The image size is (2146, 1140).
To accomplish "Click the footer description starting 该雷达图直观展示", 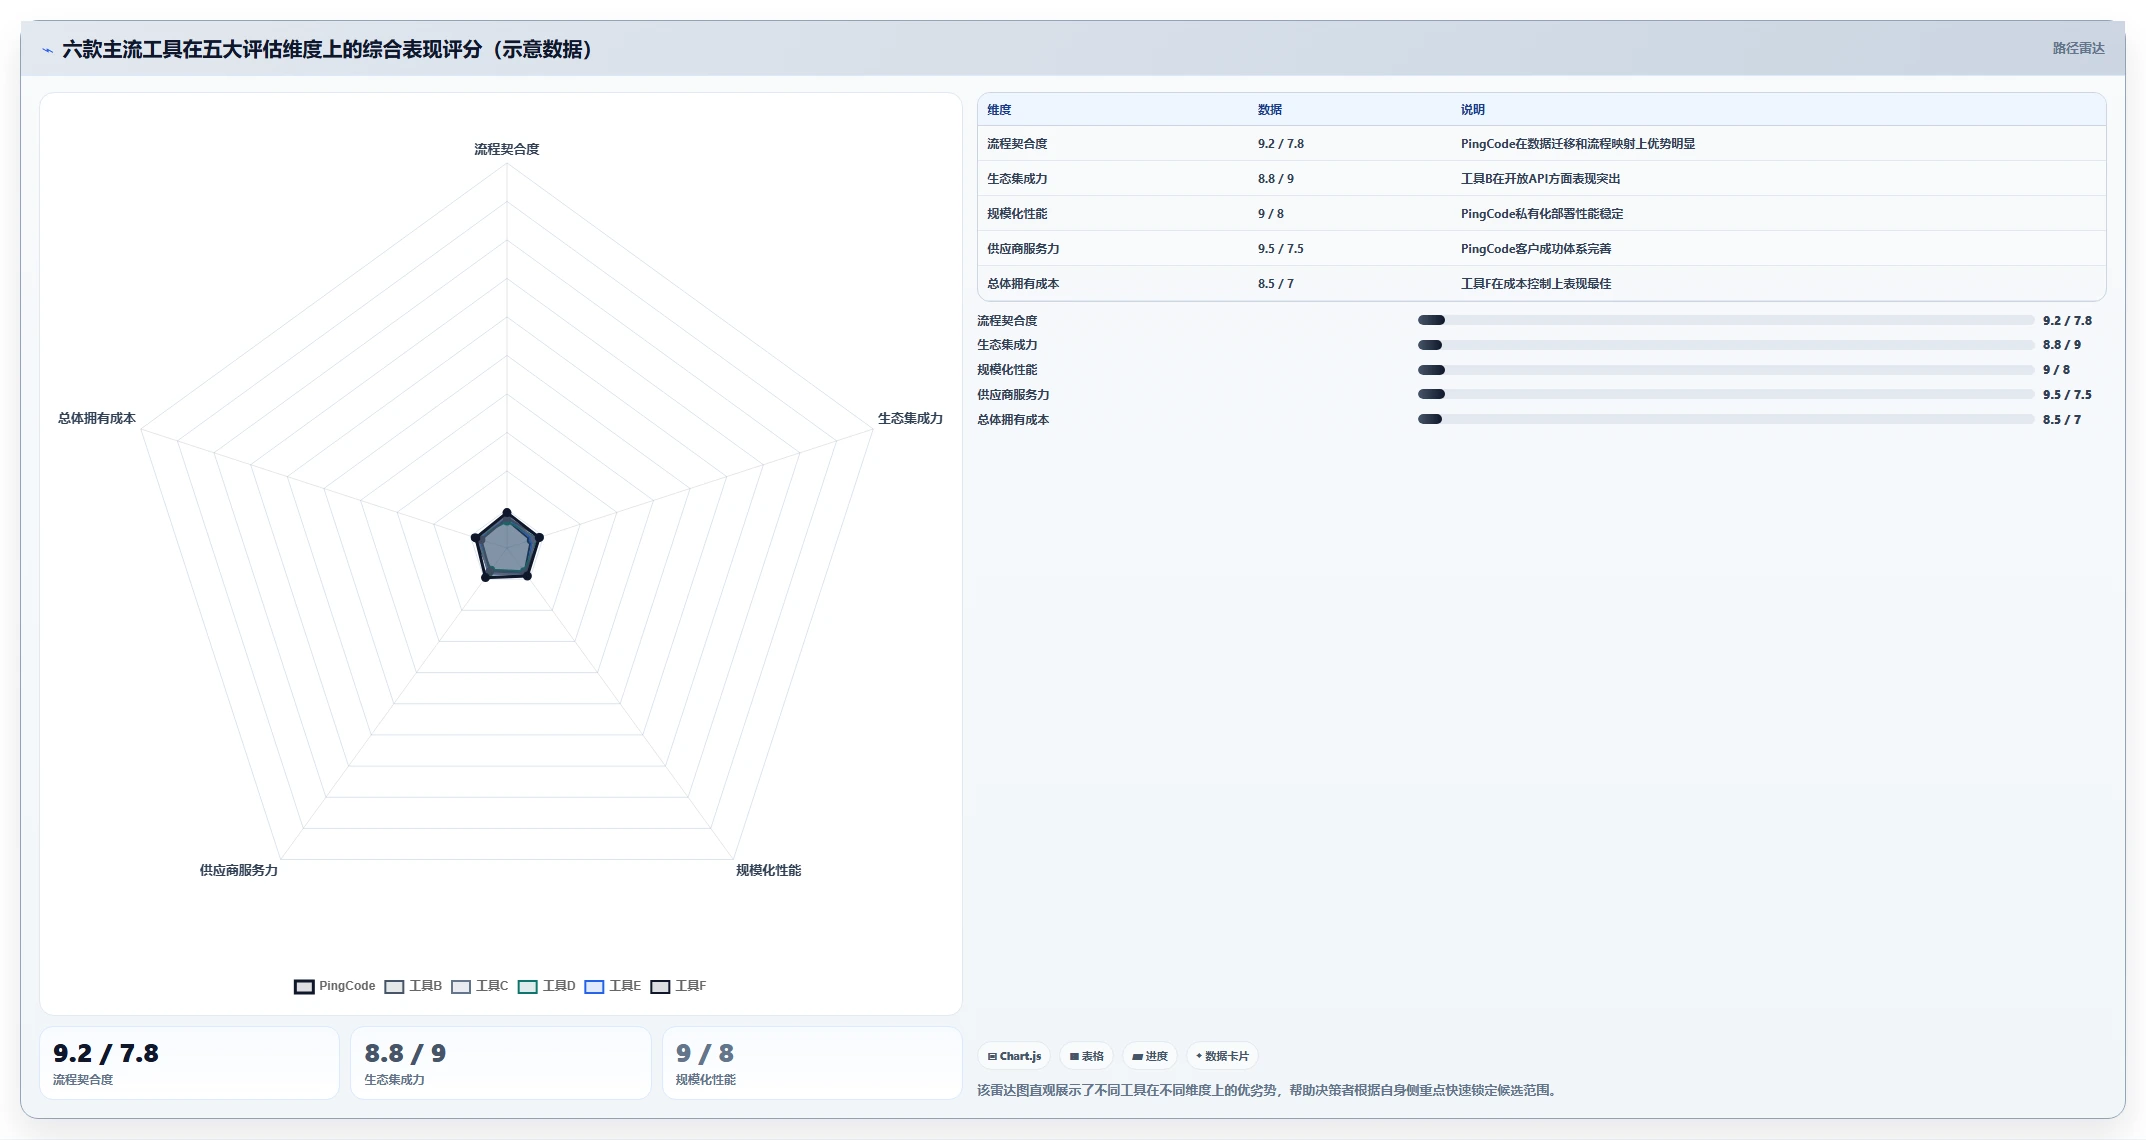I will pos(1269,1091).
